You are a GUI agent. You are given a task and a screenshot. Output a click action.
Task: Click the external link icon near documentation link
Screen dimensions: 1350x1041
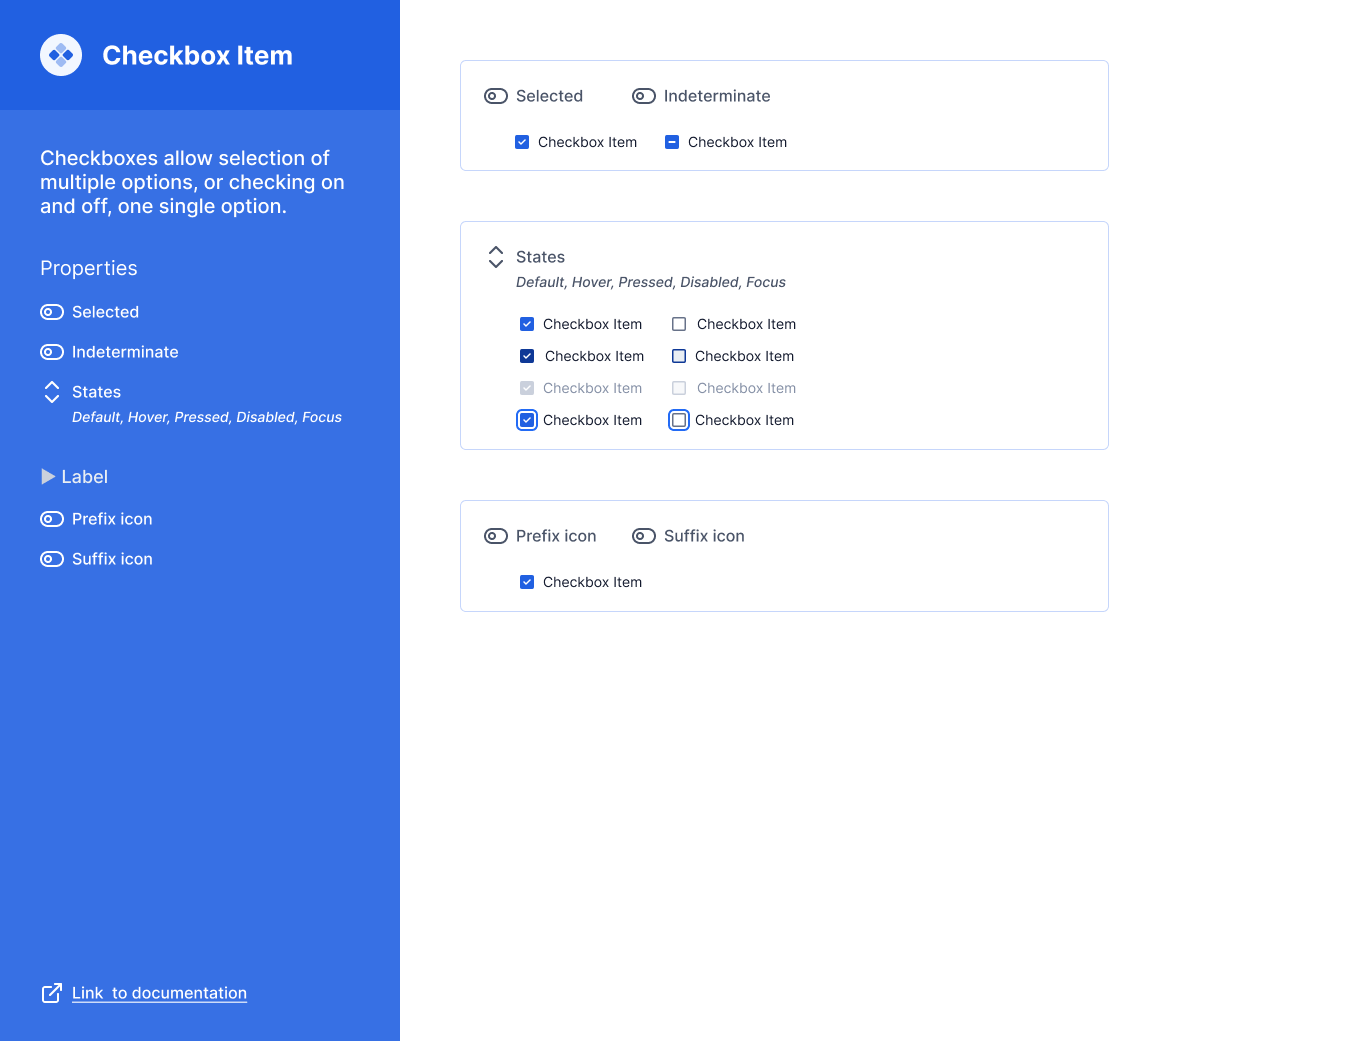coord(52,993)
